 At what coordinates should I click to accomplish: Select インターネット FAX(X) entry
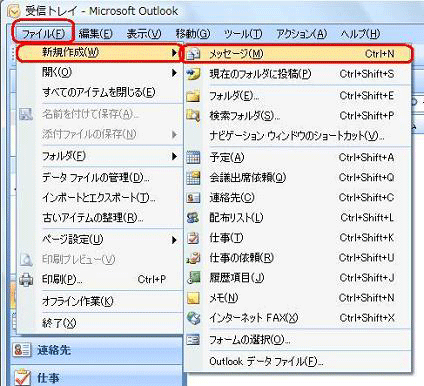pos(298,318)
